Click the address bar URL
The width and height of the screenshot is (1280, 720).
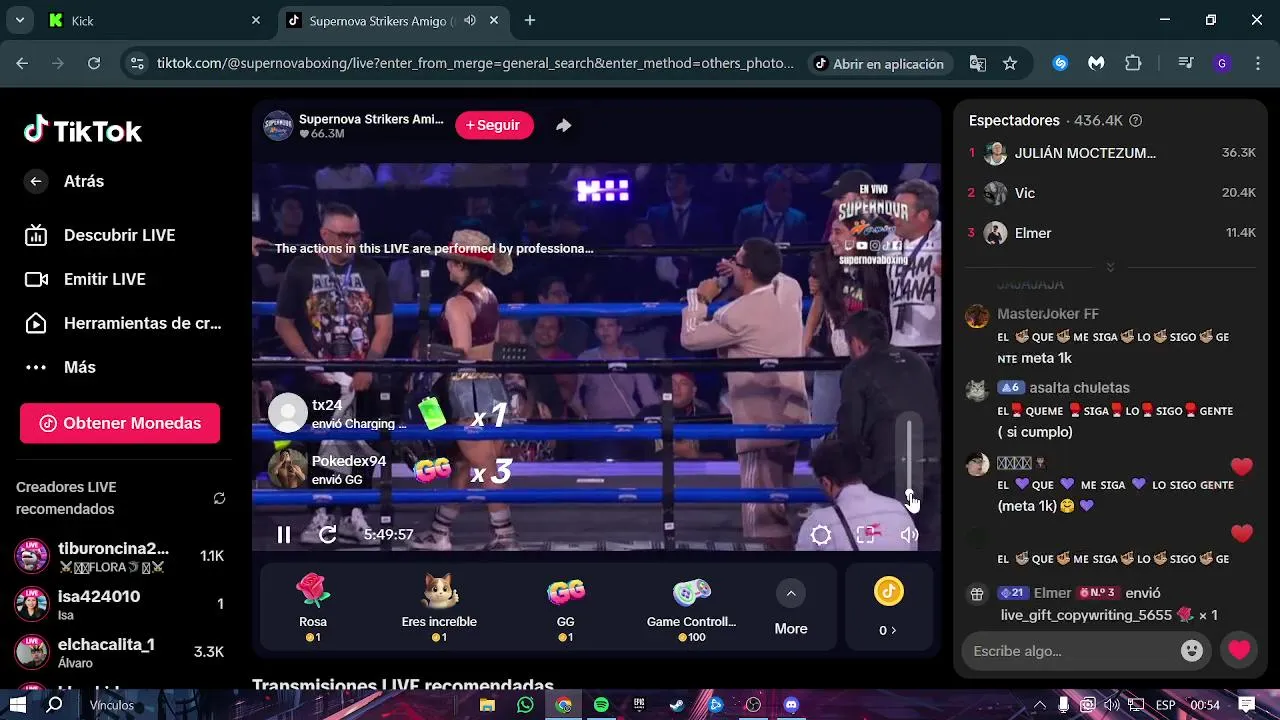click(x=475, y=63)
